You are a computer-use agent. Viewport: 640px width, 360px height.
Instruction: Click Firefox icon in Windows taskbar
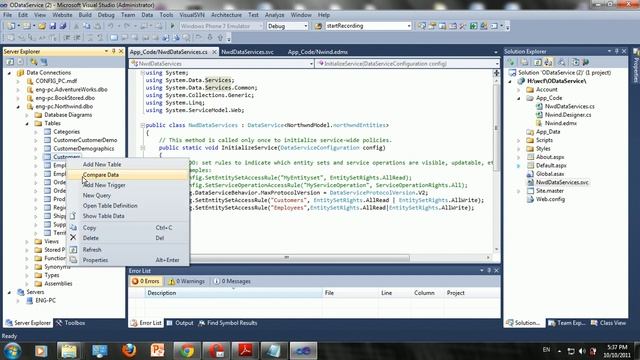tap(129, 350)
